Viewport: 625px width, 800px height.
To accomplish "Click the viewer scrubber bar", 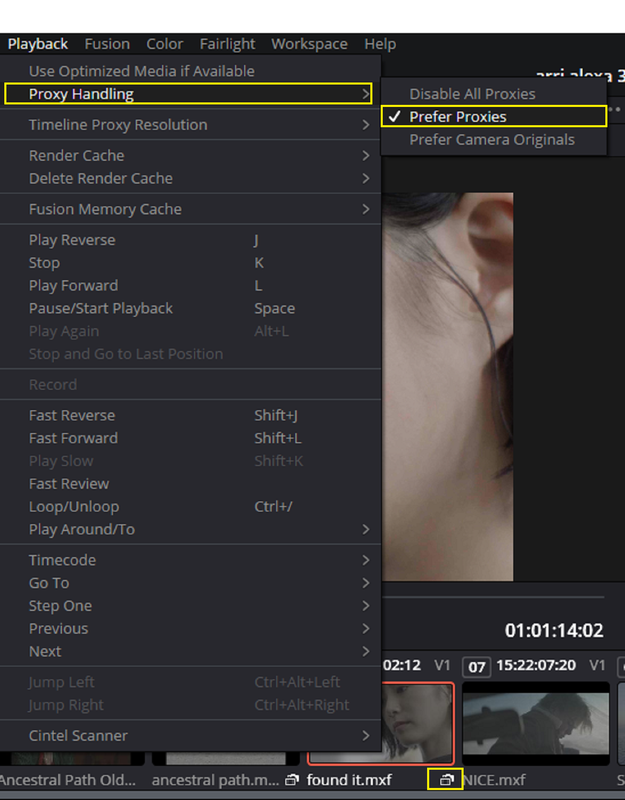I will [493, 596].
